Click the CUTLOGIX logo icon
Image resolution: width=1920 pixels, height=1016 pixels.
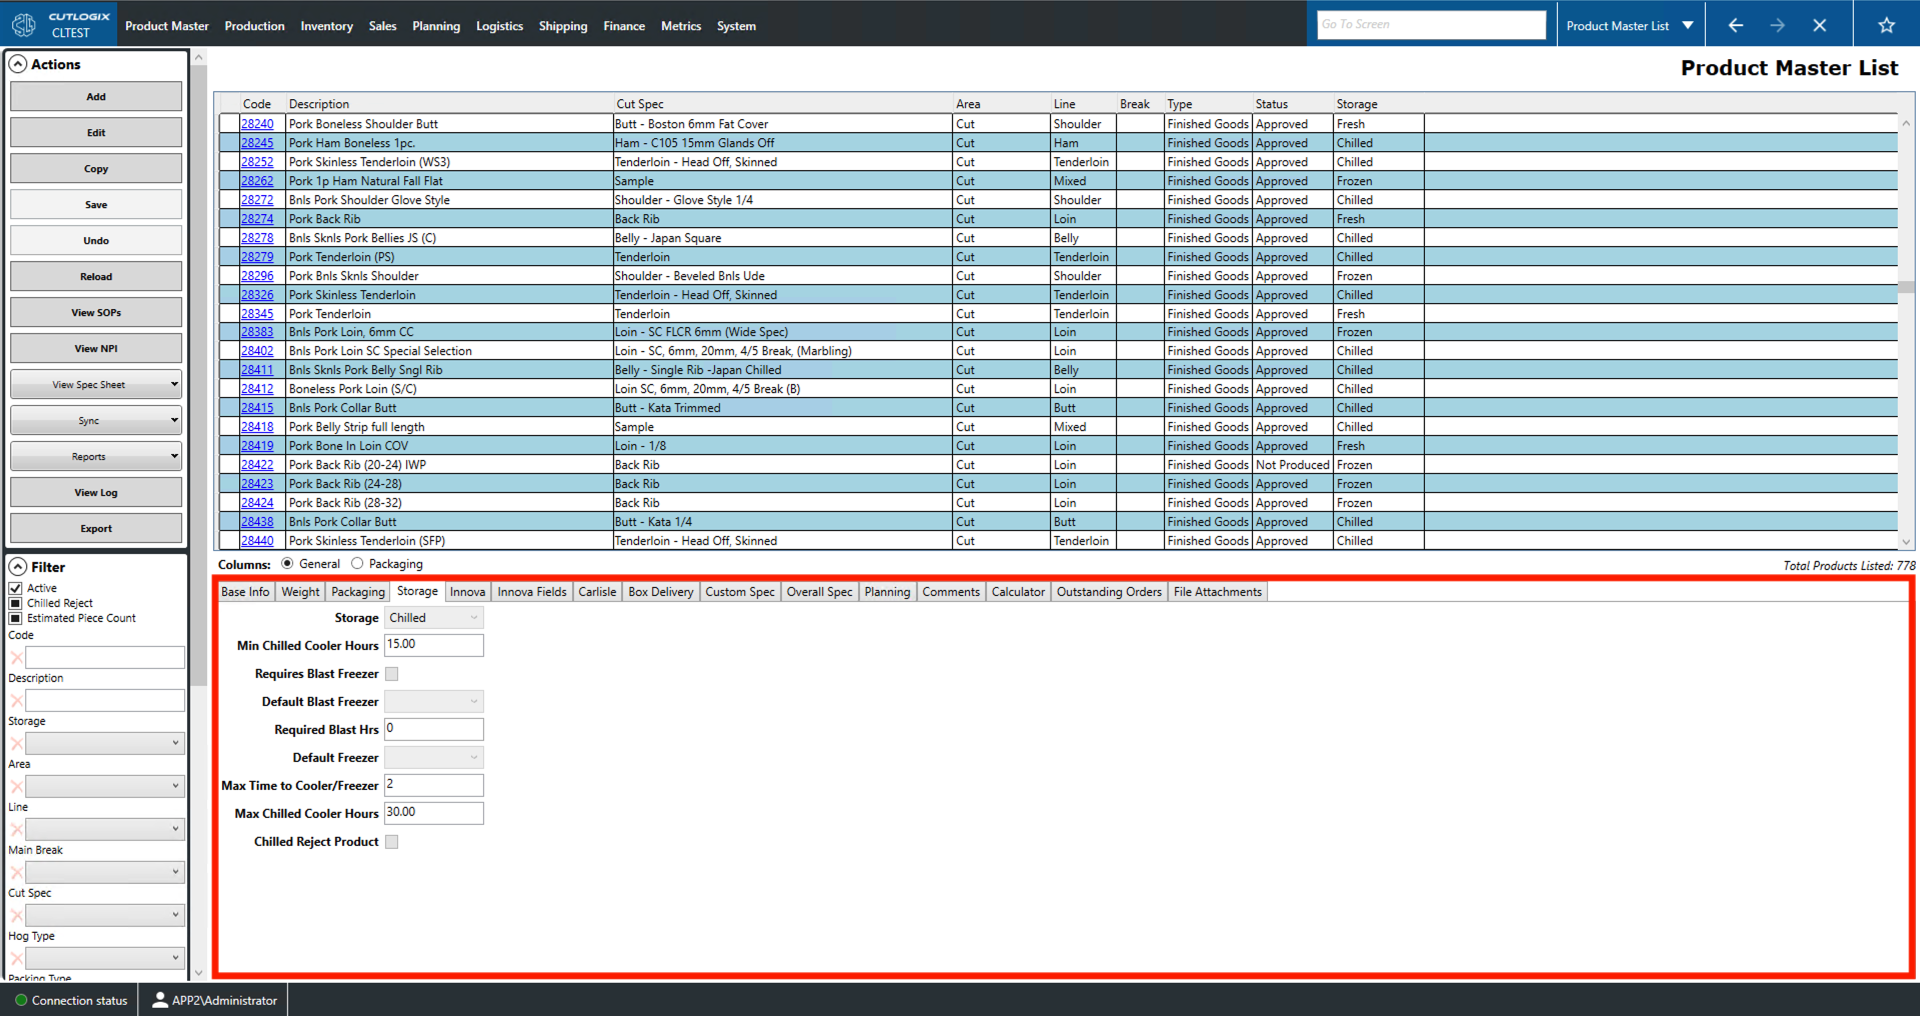pyautogui.click(x=23, y=24)
